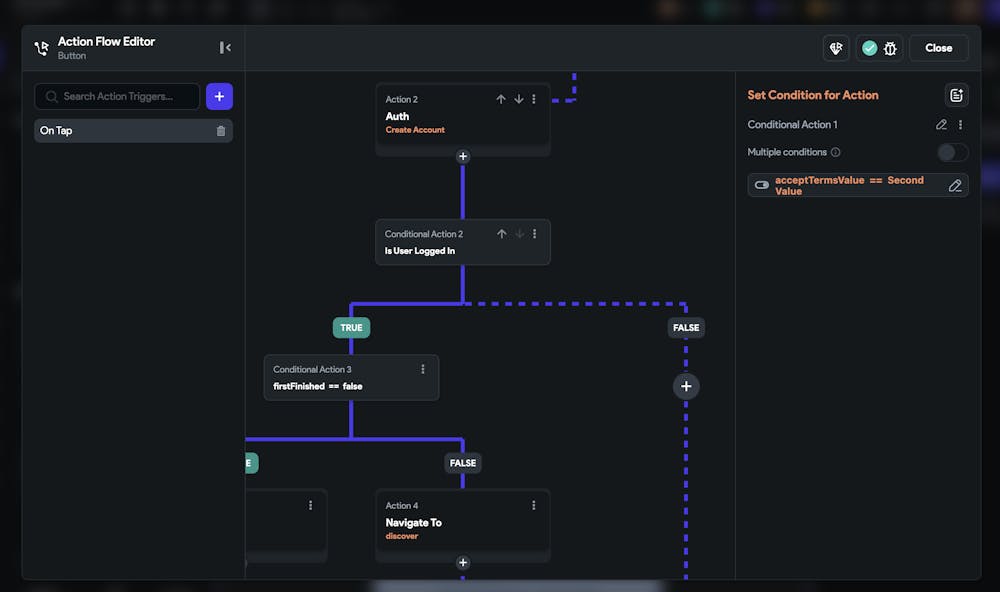Viewport: 1000px width, 592px height.
Task: Open Action 2 options menu
Action: 534,99
